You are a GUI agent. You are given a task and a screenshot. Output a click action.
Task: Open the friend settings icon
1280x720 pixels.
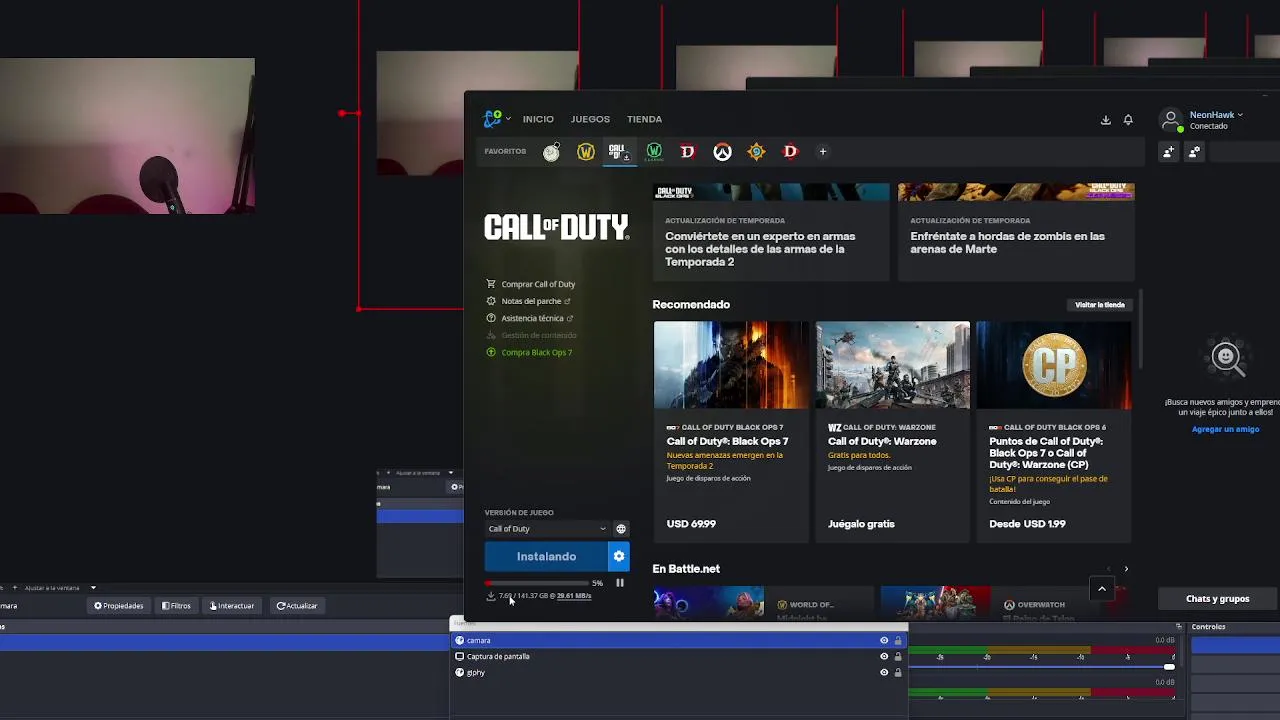click(x=1194, y=152)
